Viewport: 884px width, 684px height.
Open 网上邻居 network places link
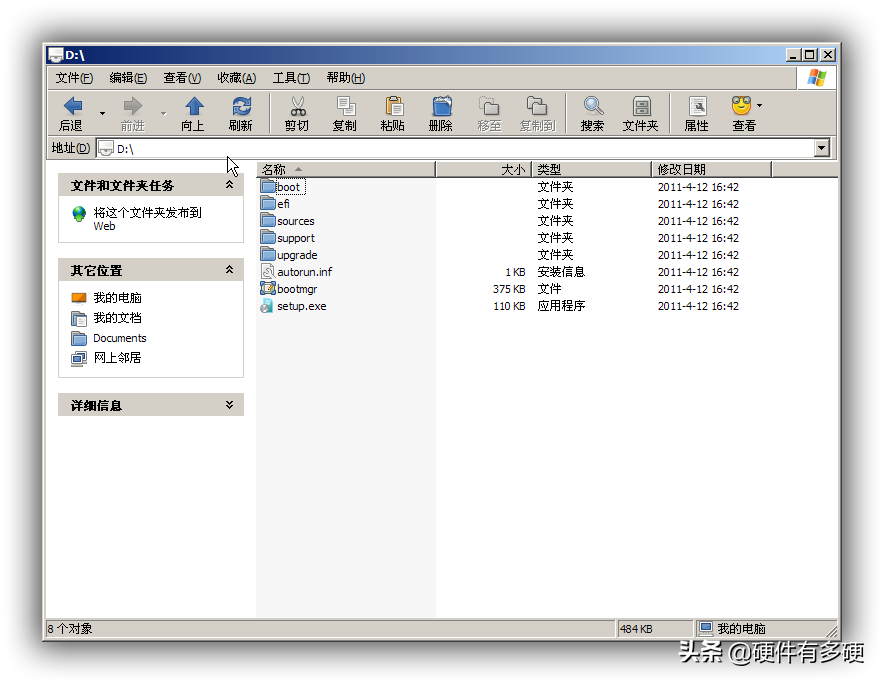[x=117, y=358]
